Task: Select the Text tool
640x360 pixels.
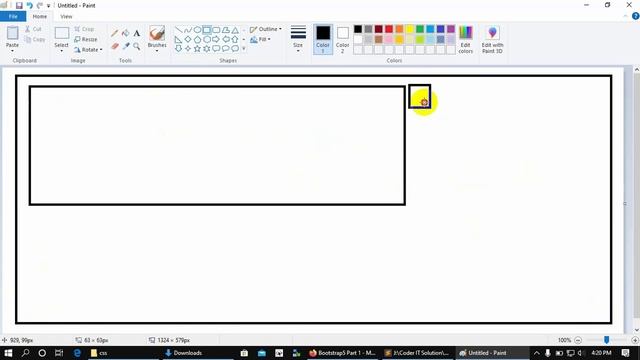Action: 137,33
